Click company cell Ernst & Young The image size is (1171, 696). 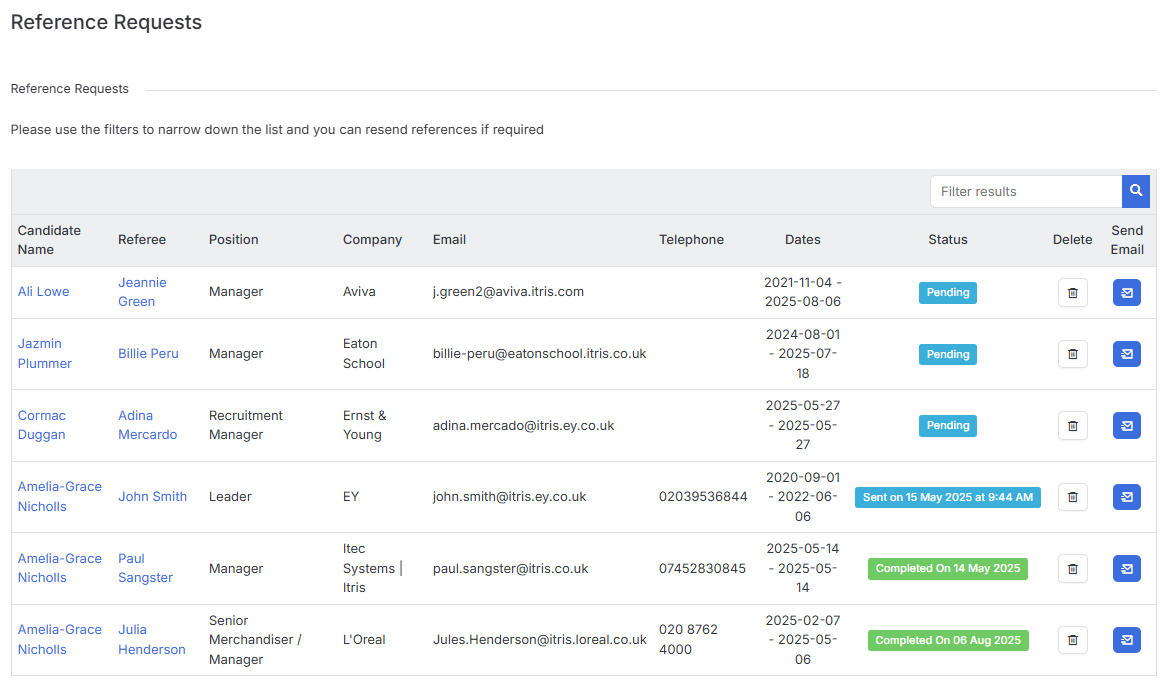[364, 425]
